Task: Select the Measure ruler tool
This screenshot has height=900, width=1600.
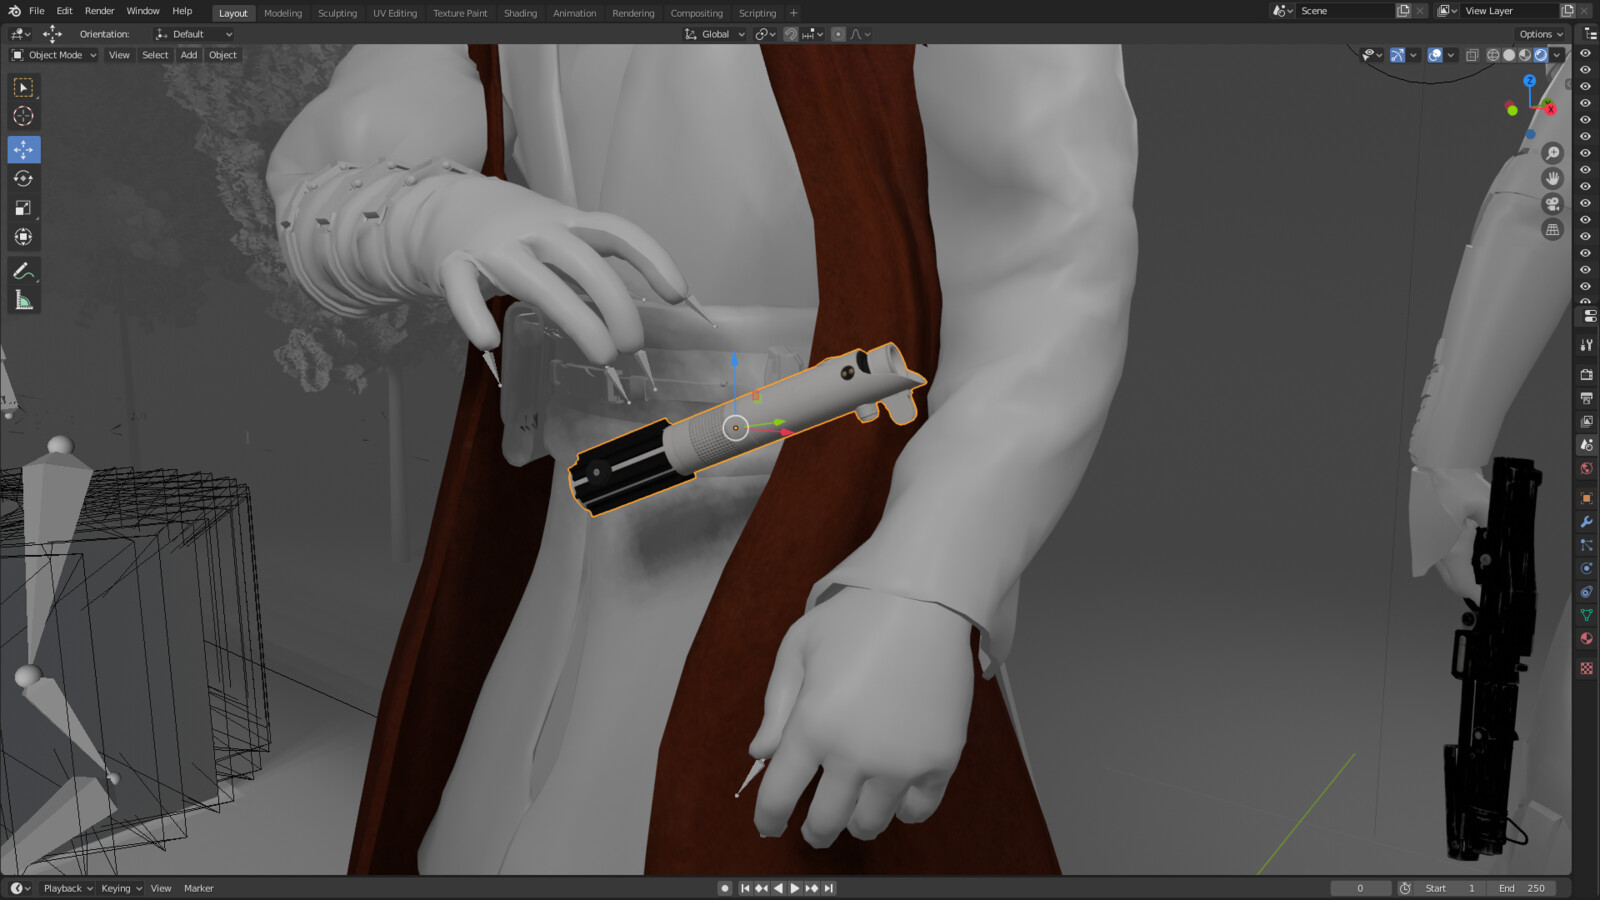Action: 23,300
